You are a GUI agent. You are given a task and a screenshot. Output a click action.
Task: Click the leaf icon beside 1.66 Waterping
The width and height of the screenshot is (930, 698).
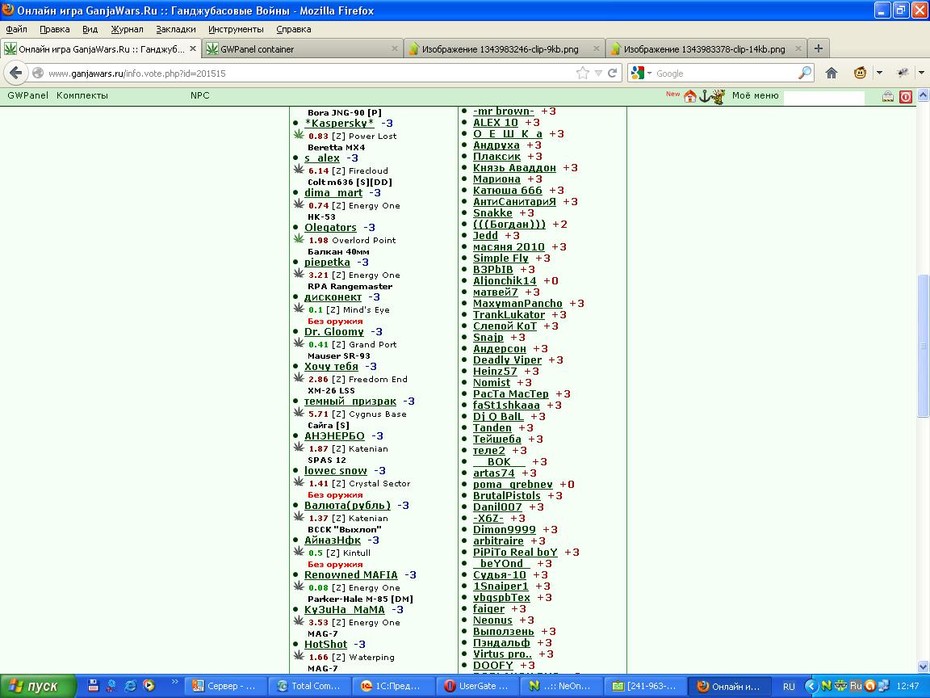[x=299, y=656]
